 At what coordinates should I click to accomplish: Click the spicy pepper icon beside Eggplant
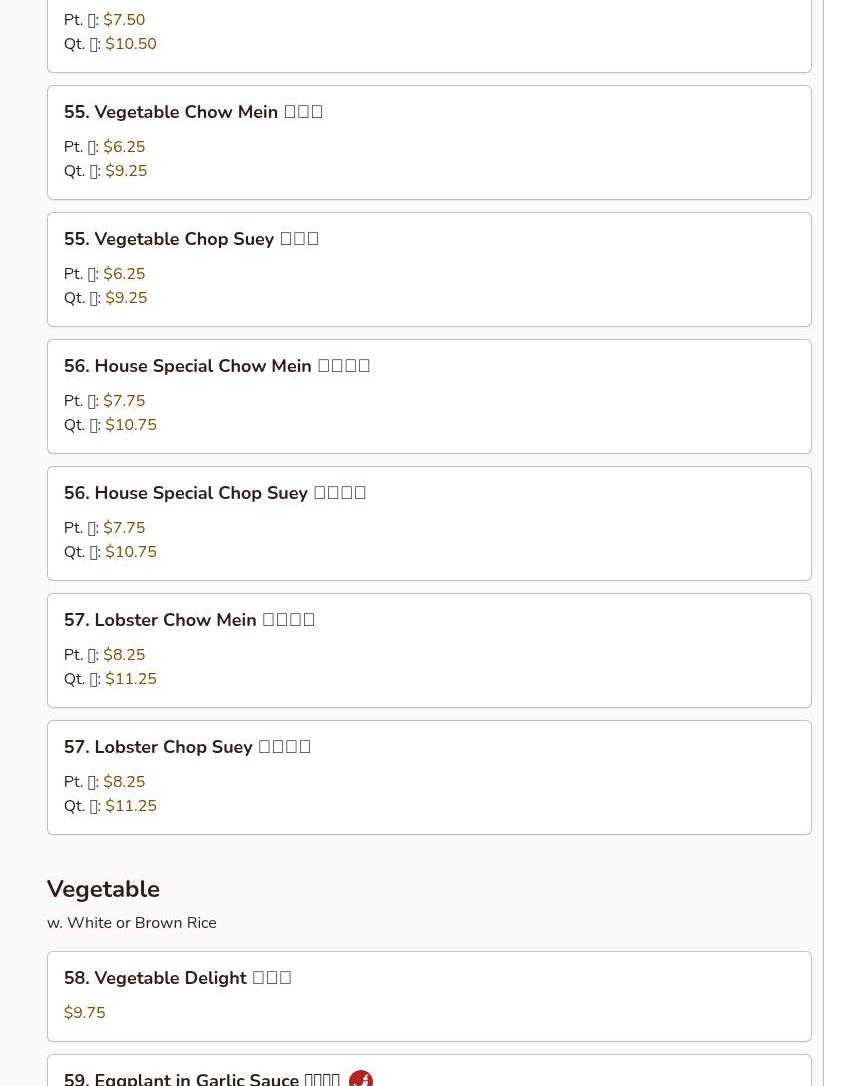tap(361, 1079)
